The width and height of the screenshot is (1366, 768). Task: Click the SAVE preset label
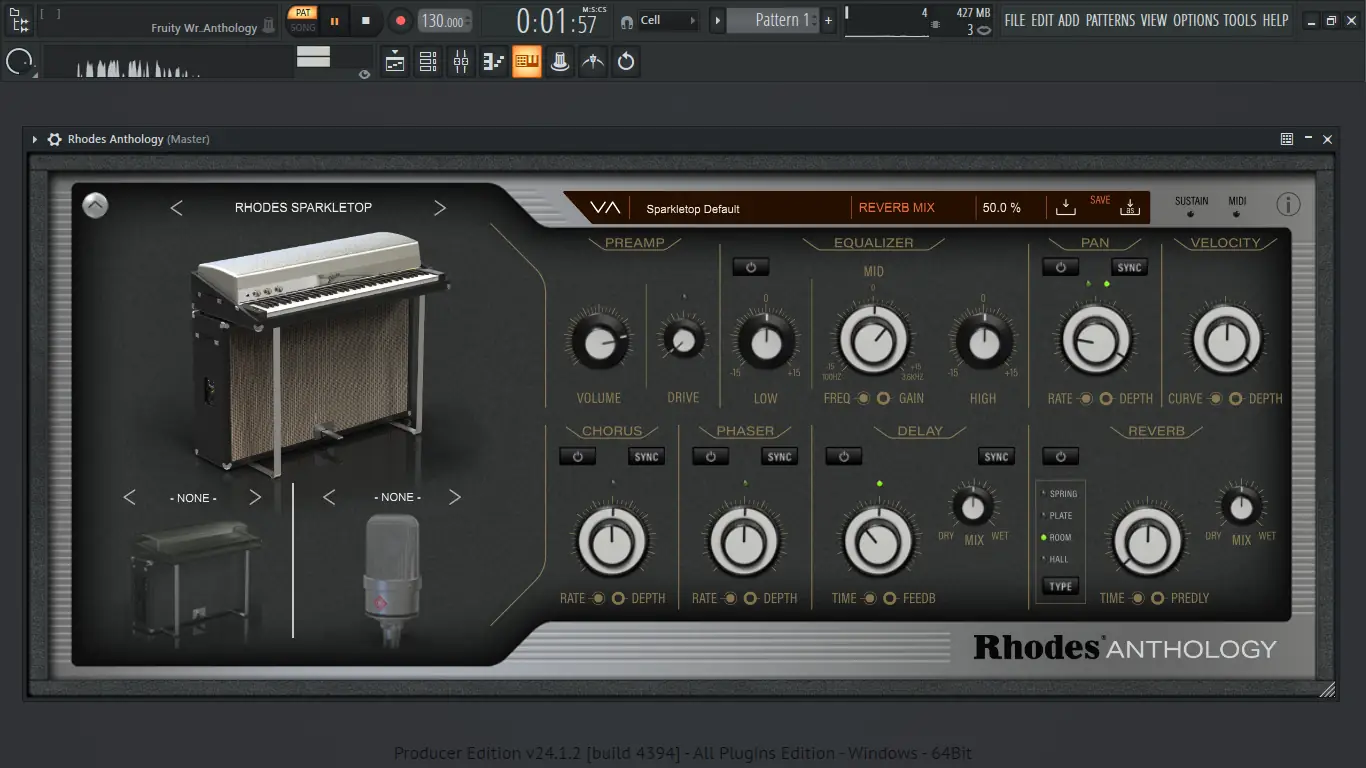coord(1100,200)
